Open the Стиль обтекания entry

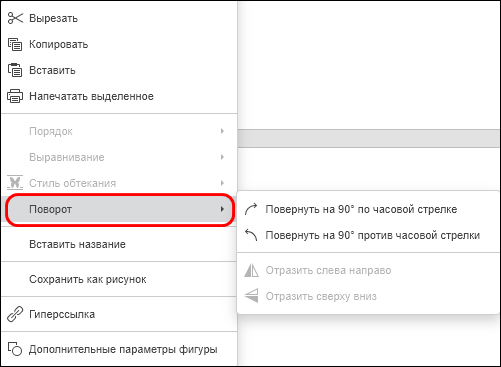click(119, 183)
